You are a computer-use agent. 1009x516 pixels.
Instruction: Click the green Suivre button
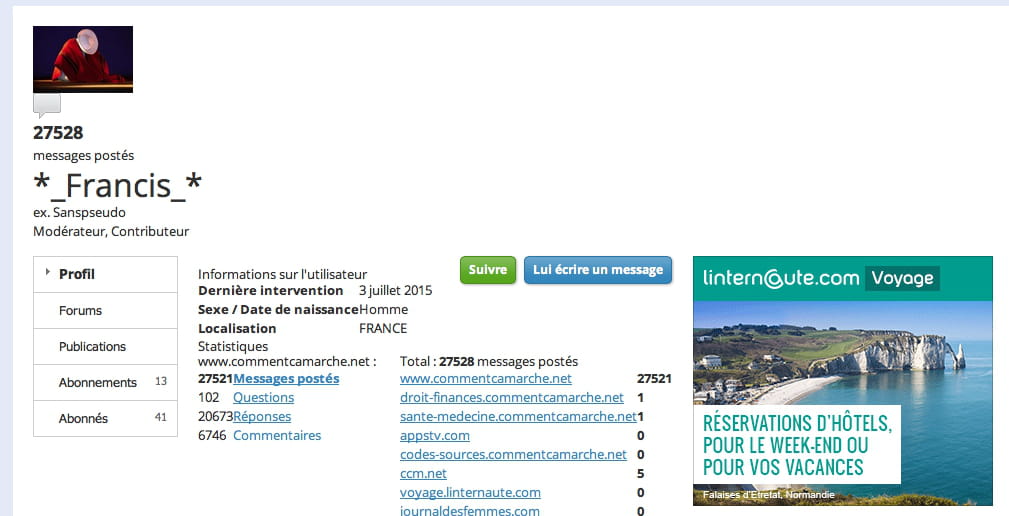pos(488,270)
